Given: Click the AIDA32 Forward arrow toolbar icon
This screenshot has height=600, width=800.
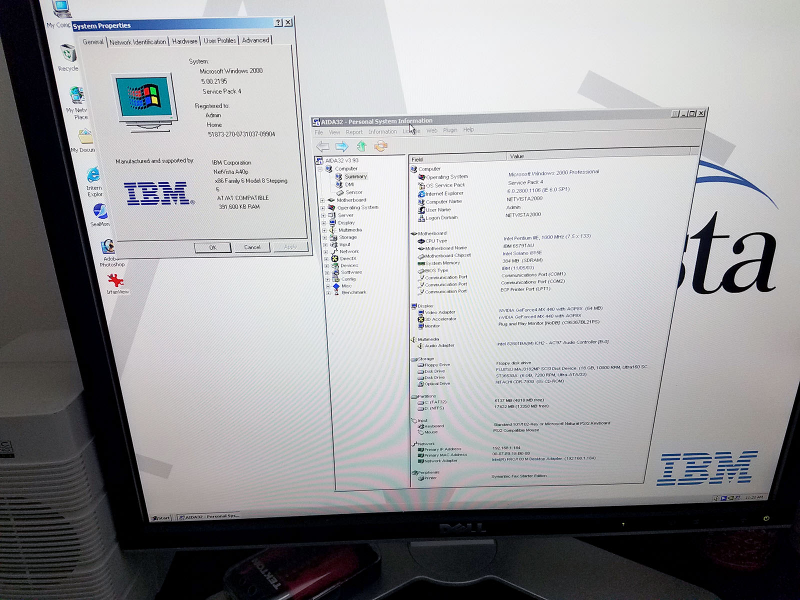Looking at the screenshot, I should point(341,147).
